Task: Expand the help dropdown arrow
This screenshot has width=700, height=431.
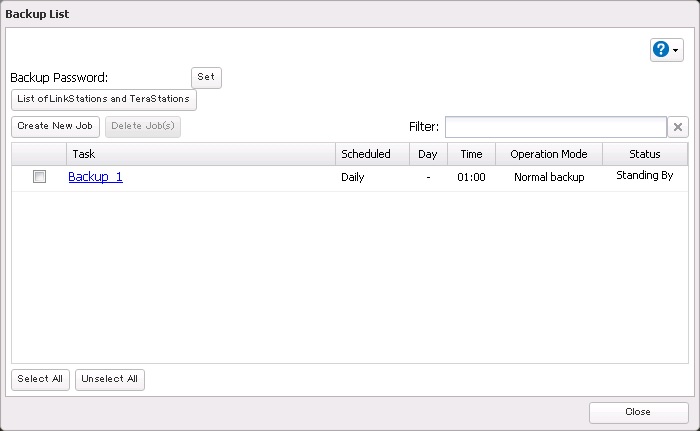Action: [x=676, y=50]
